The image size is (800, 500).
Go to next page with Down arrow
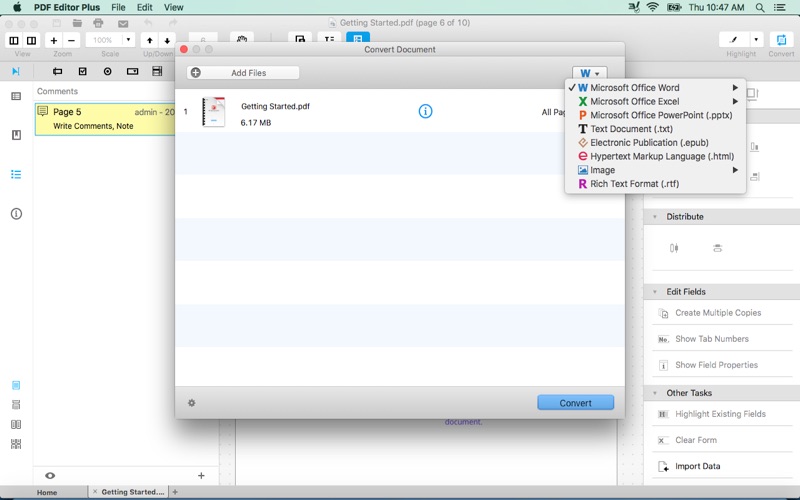(167, 40)
